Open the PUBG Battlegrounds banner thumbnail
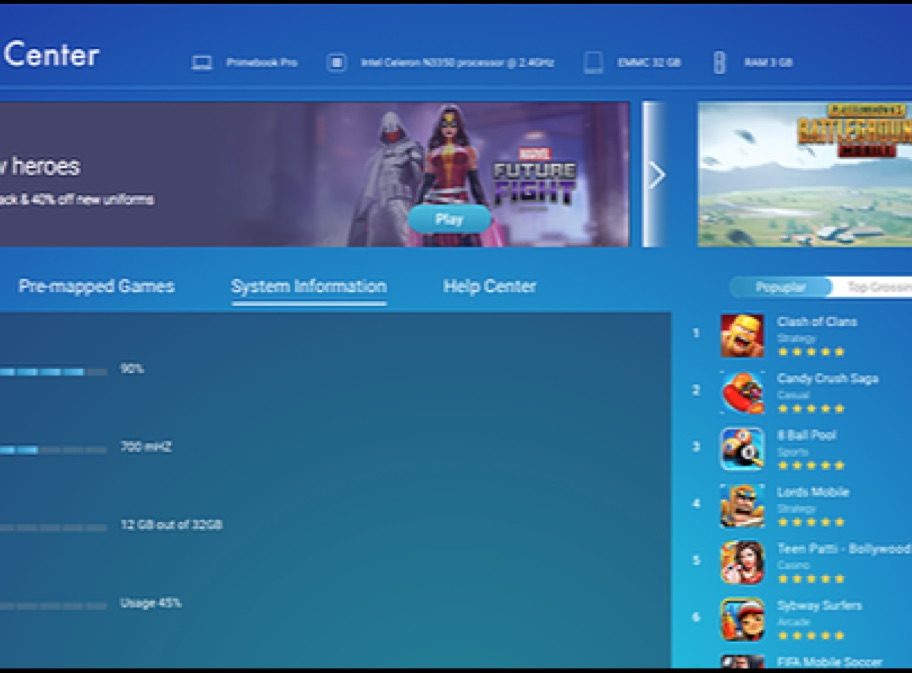The width and height of the screenshot is (912, 673). click(x=805, y=174)
